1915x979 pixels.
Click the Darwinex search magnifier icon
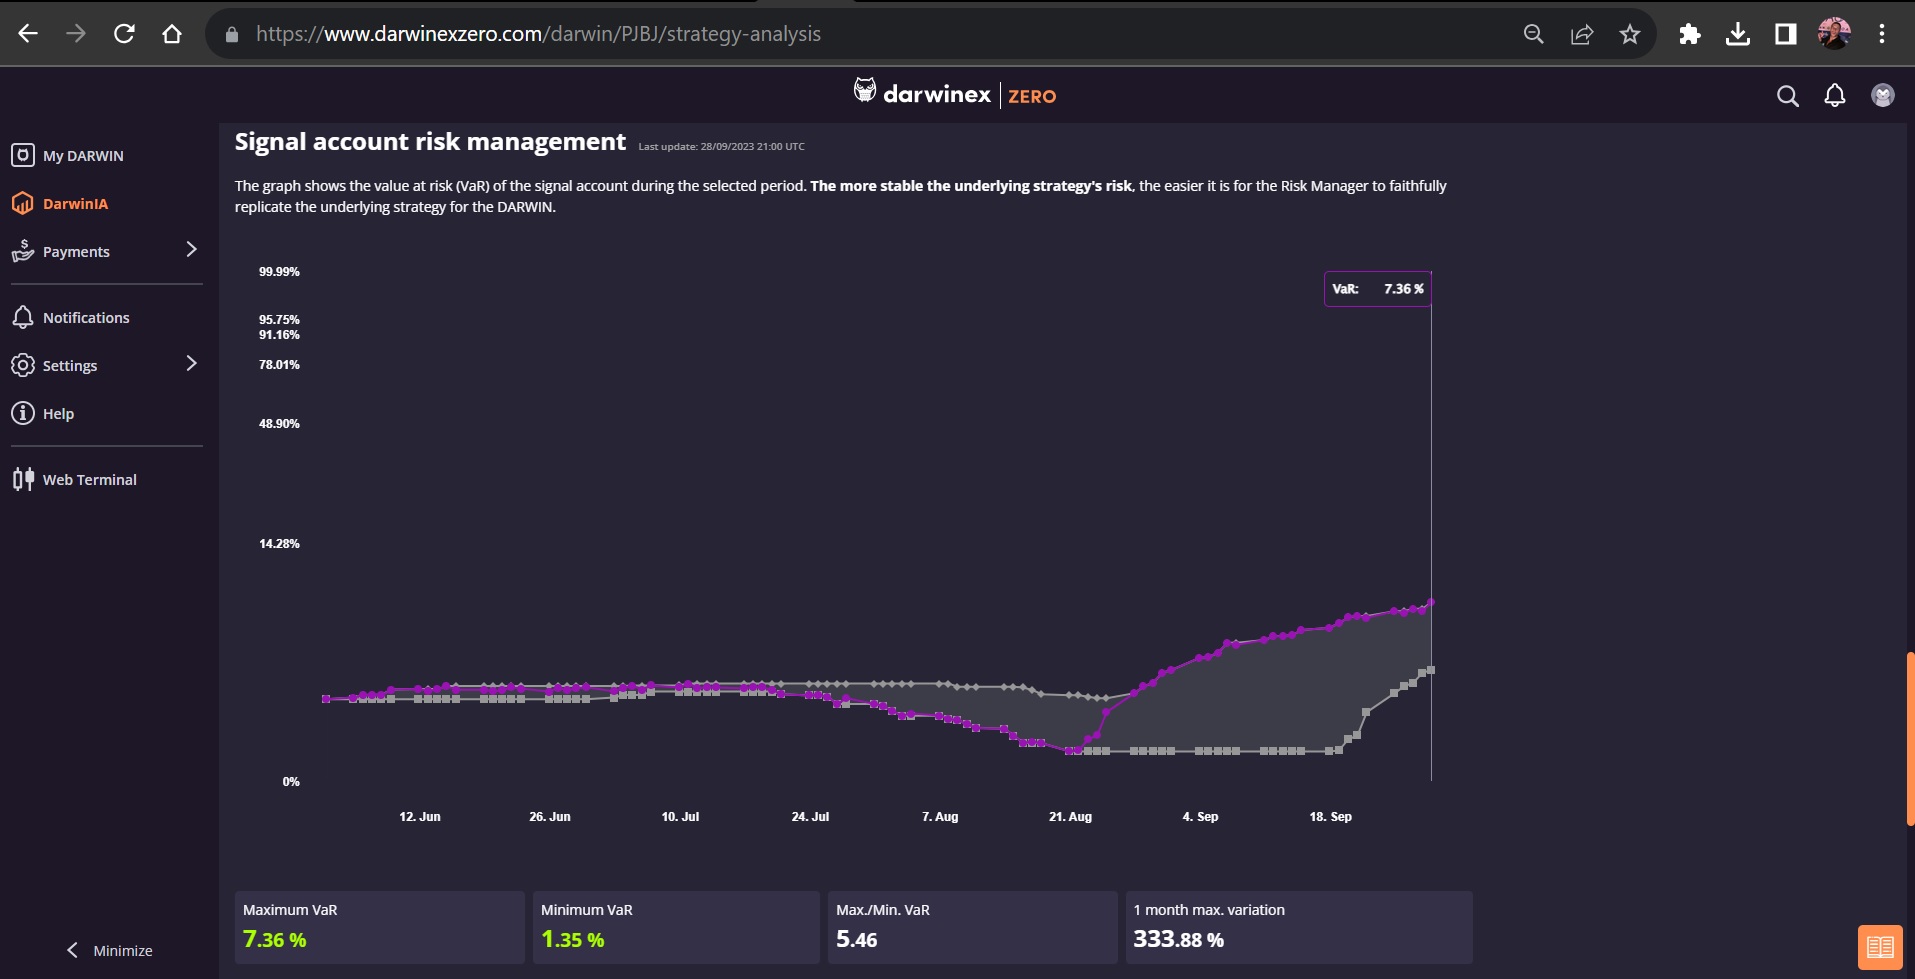click(1787, 96)
